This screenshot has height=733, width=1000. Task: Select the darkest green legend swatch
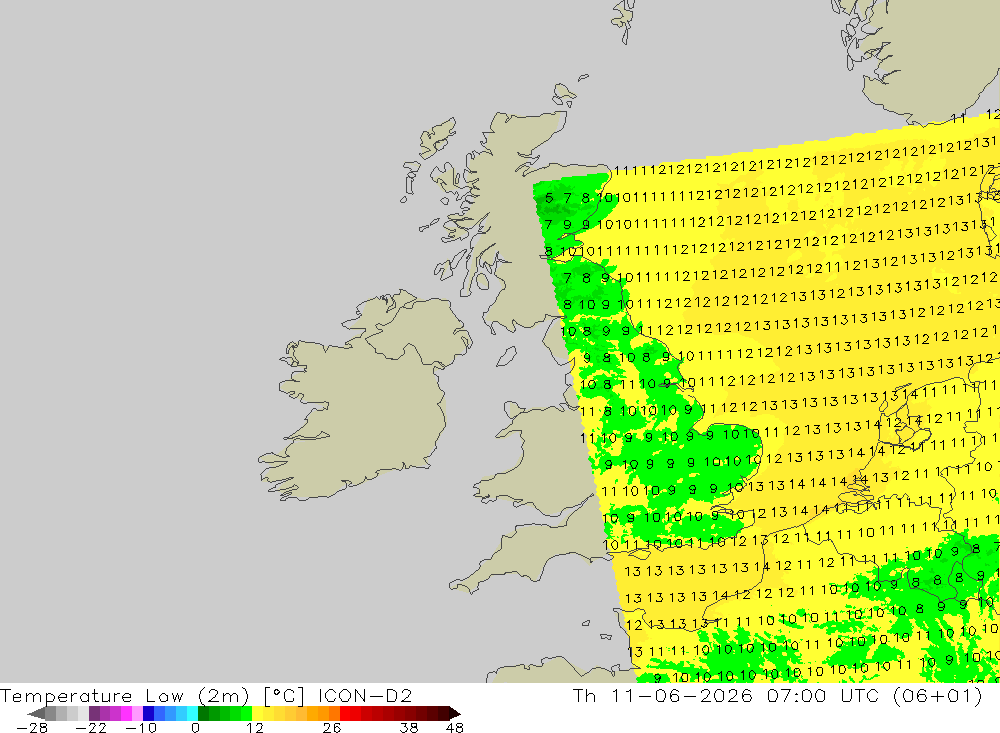click(203, 714)
